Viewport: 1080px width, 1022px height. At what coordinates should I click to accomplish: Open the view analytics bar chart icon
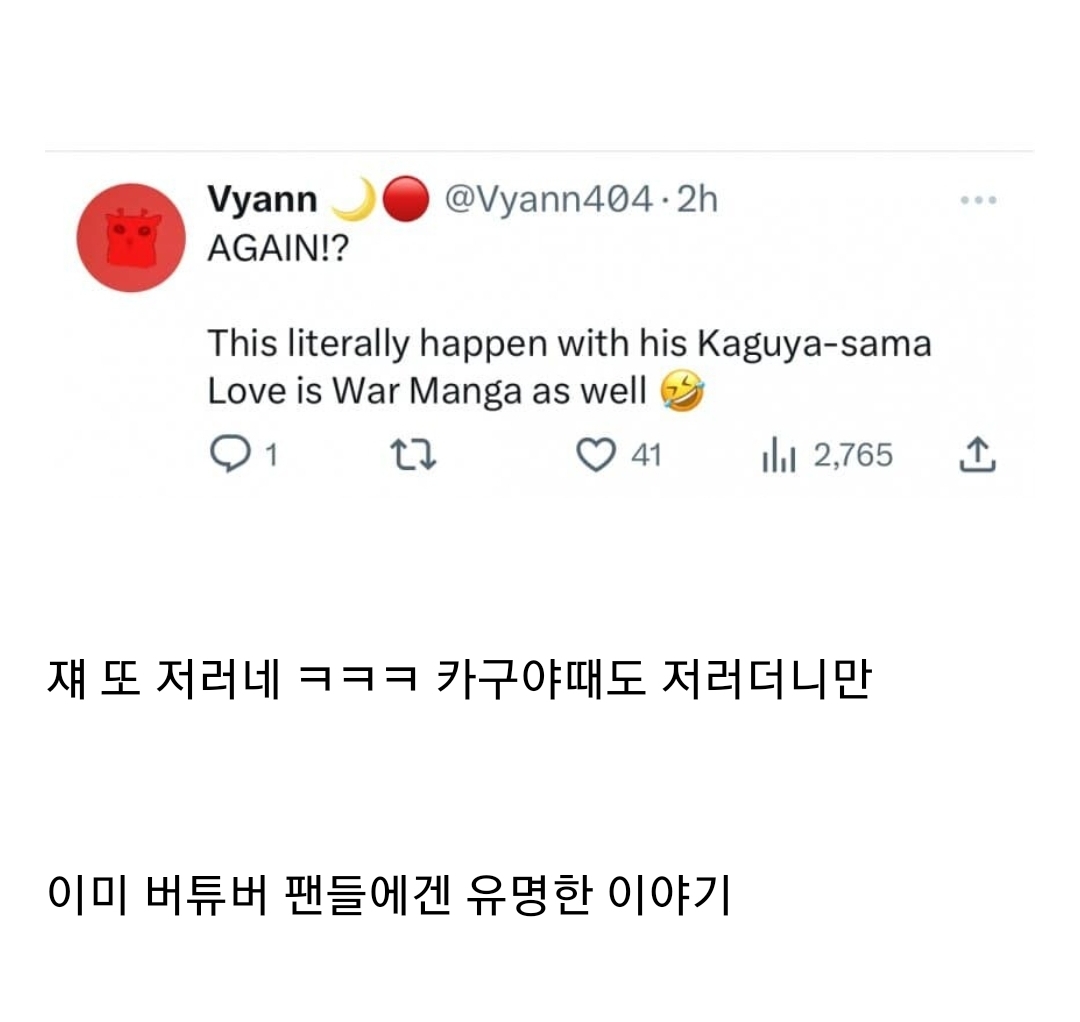(777, 456)
